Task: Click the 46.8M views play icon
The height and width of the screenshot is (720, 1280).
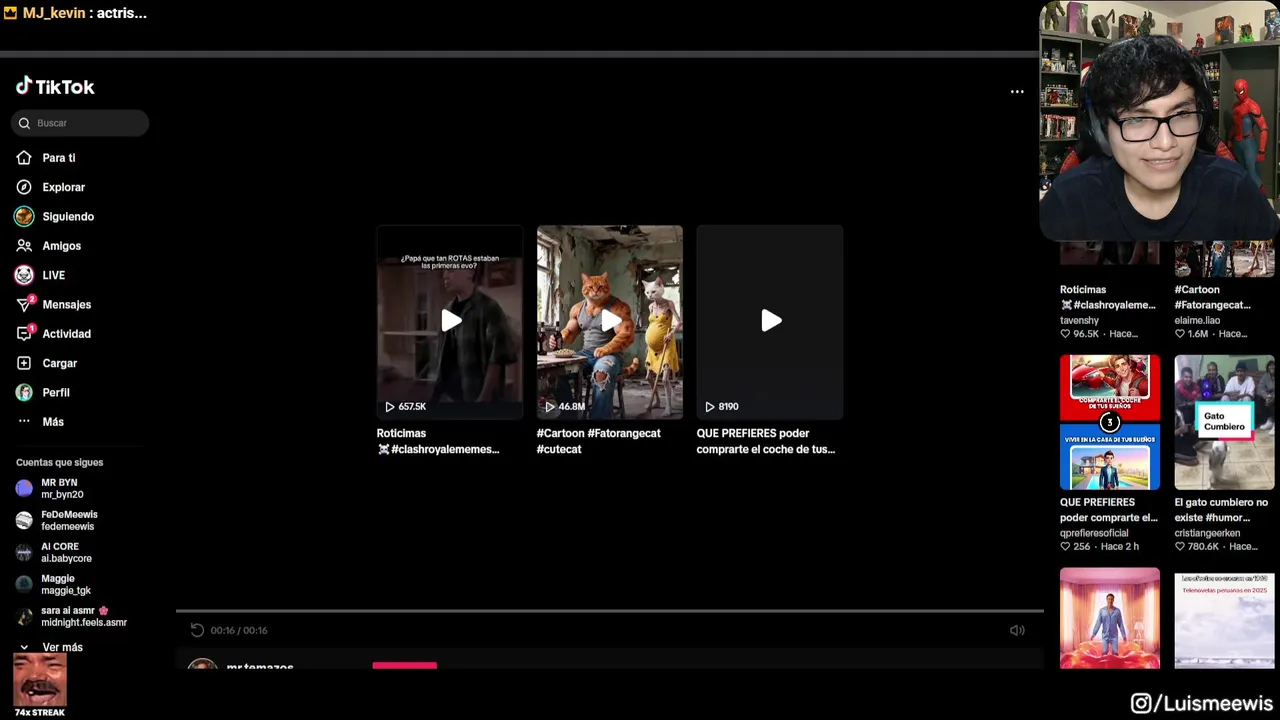Action: point(549,407)
